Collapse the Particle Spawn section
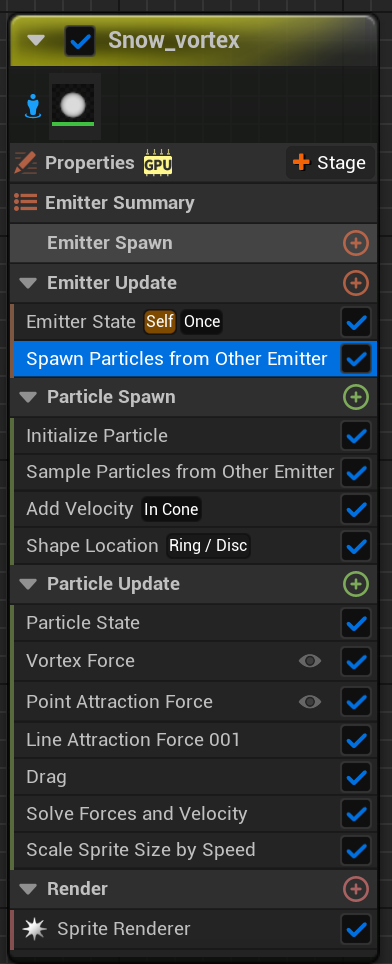Image resolution: width=392 pixels, height=964 pixels. coord(28,397)
